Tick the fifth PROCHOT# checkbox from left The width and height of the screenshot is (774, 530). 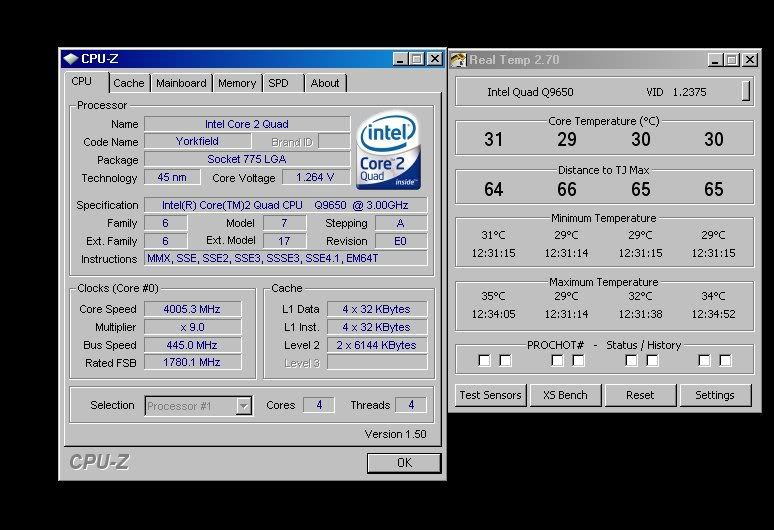[x=631, y=360]
